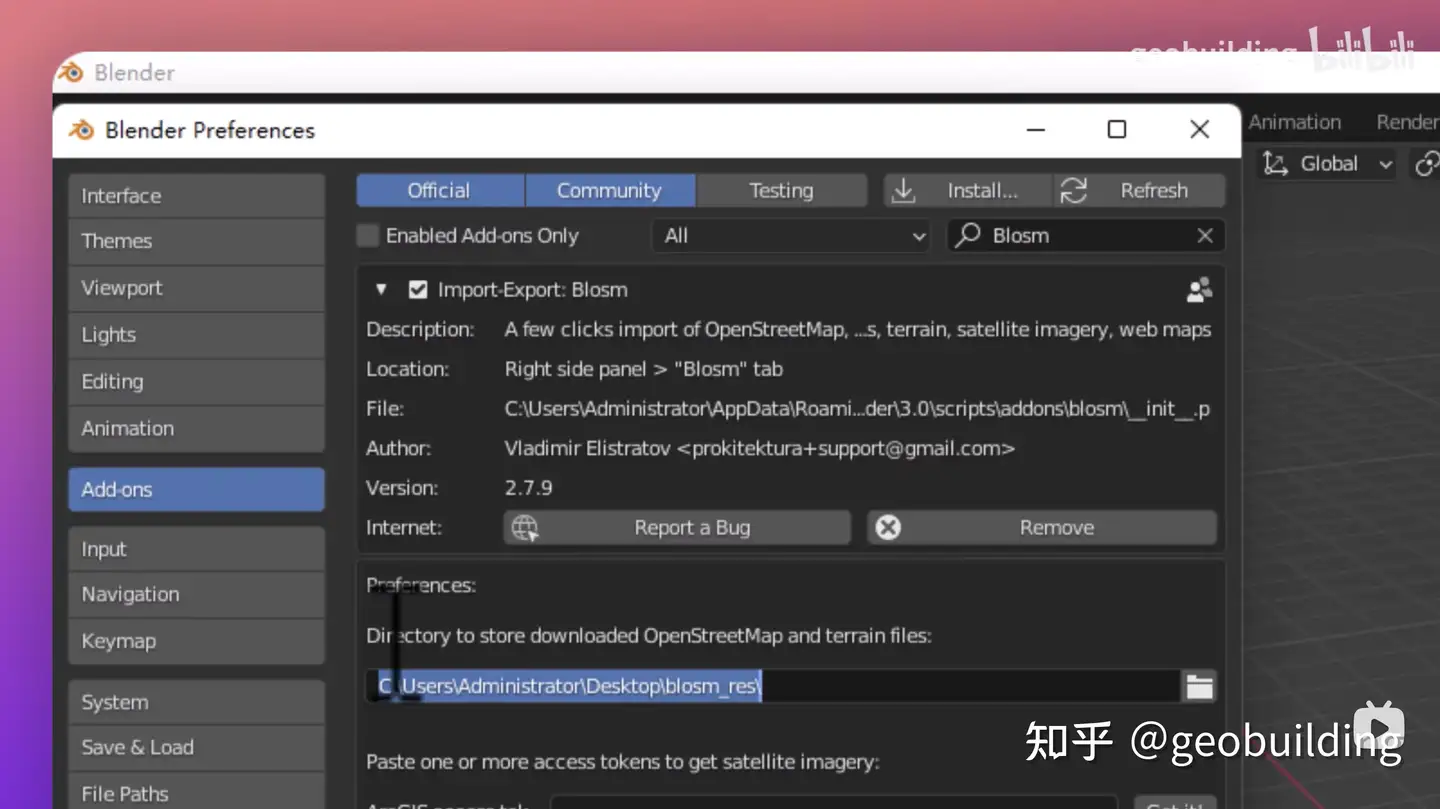This screenshot has width=1440, height=809.
Task: Click the community support icon on Blosm row
Action: click(x=1199, y=290)
